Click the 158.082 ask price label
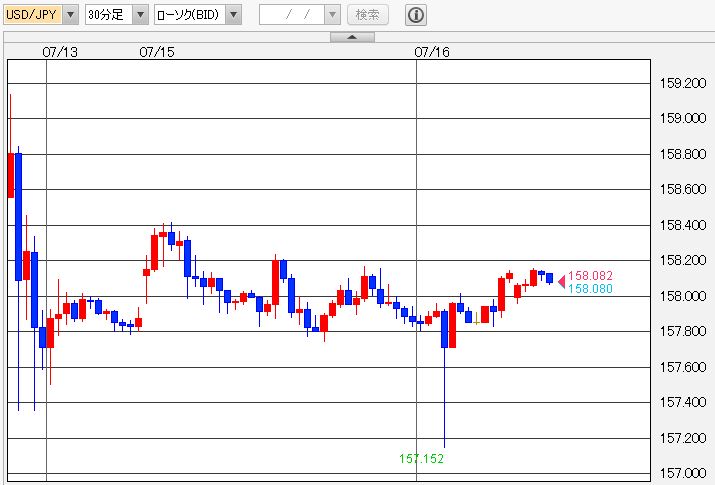The width and height of the screenshot is (715, 485). pos(590,275)
